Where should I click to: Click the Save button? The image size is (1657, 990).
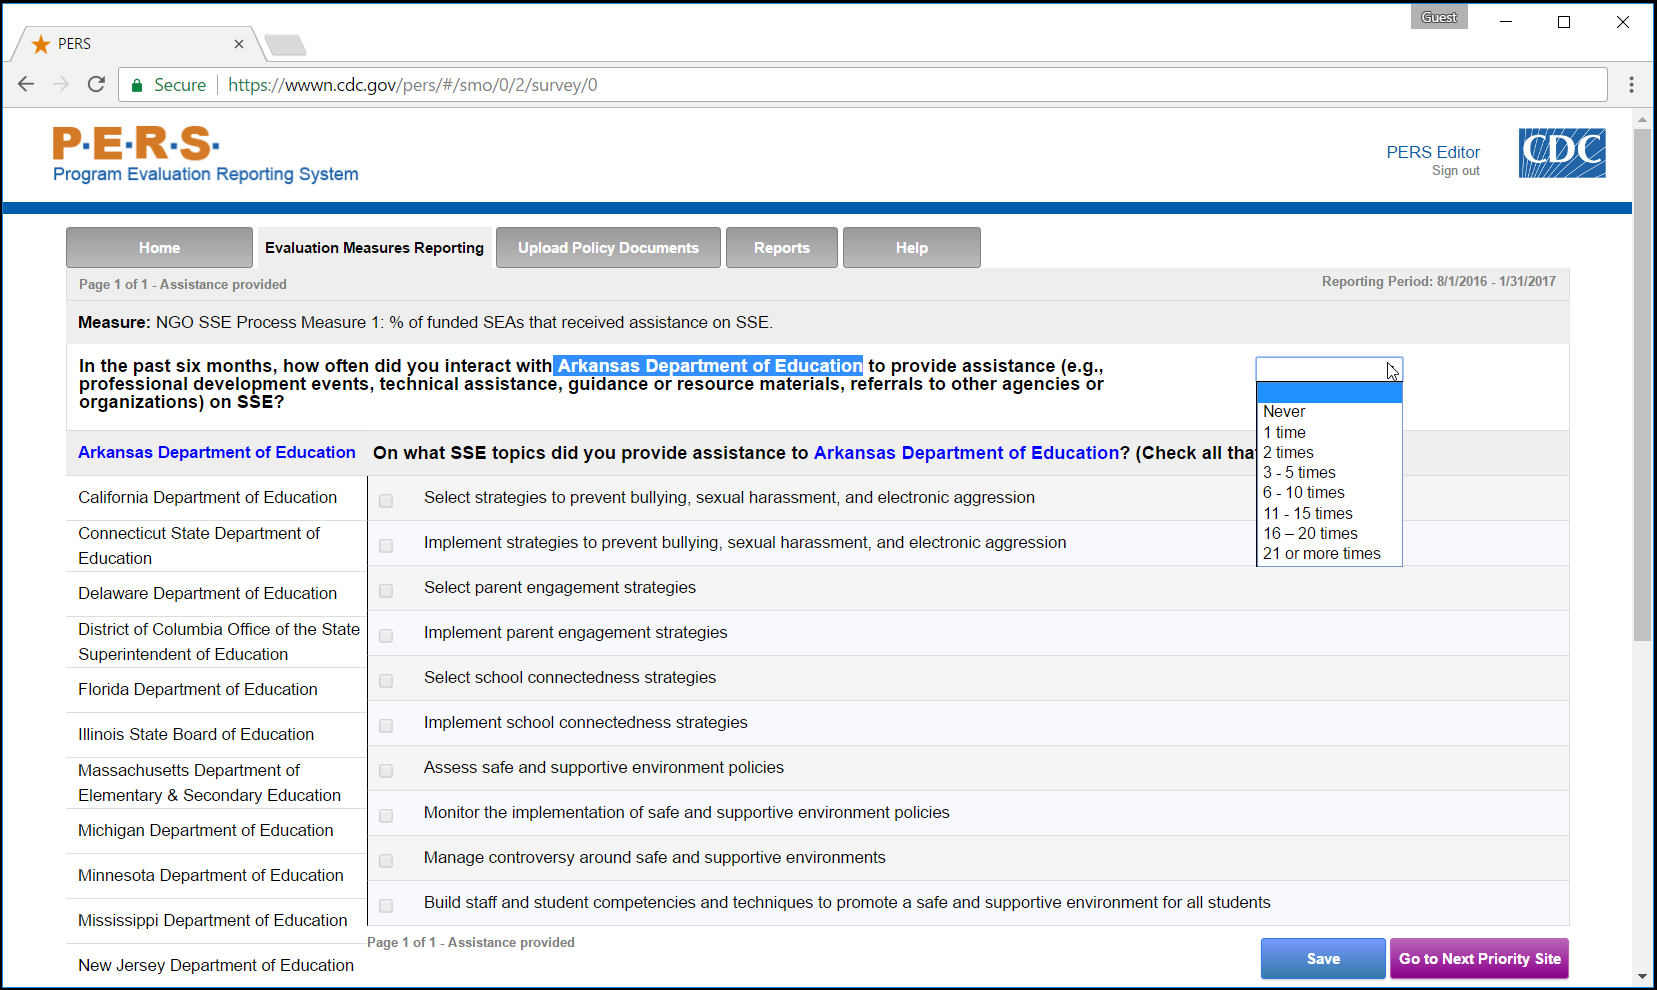point(1323,958)
